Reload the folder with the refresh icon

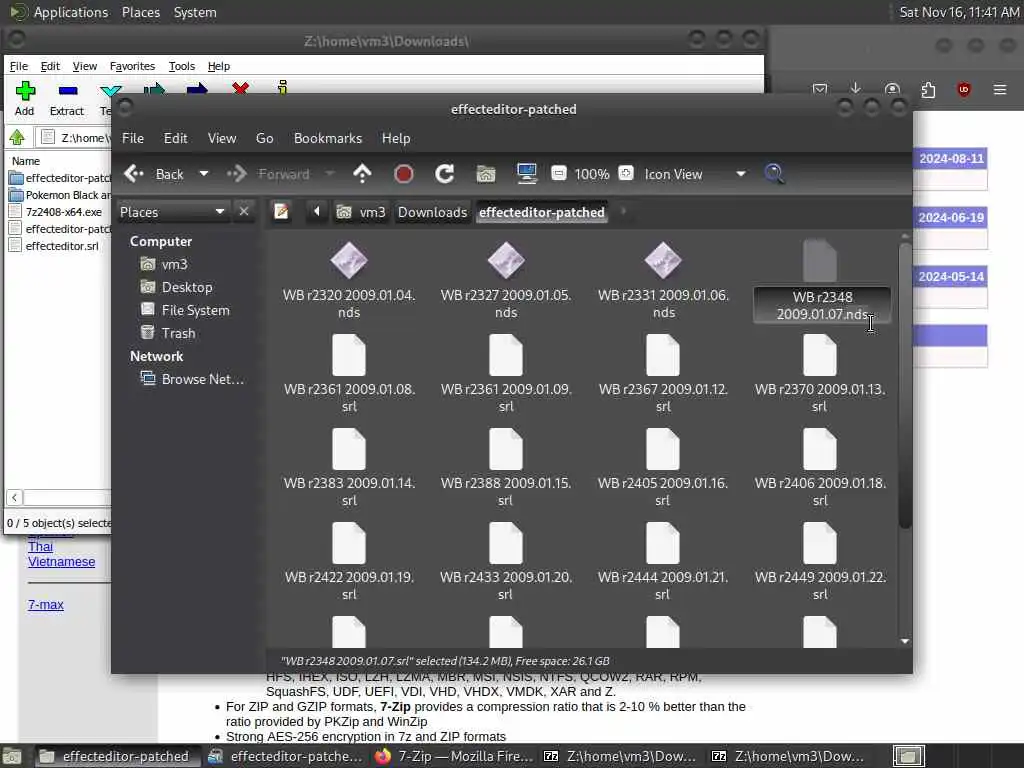coord(445,174)
